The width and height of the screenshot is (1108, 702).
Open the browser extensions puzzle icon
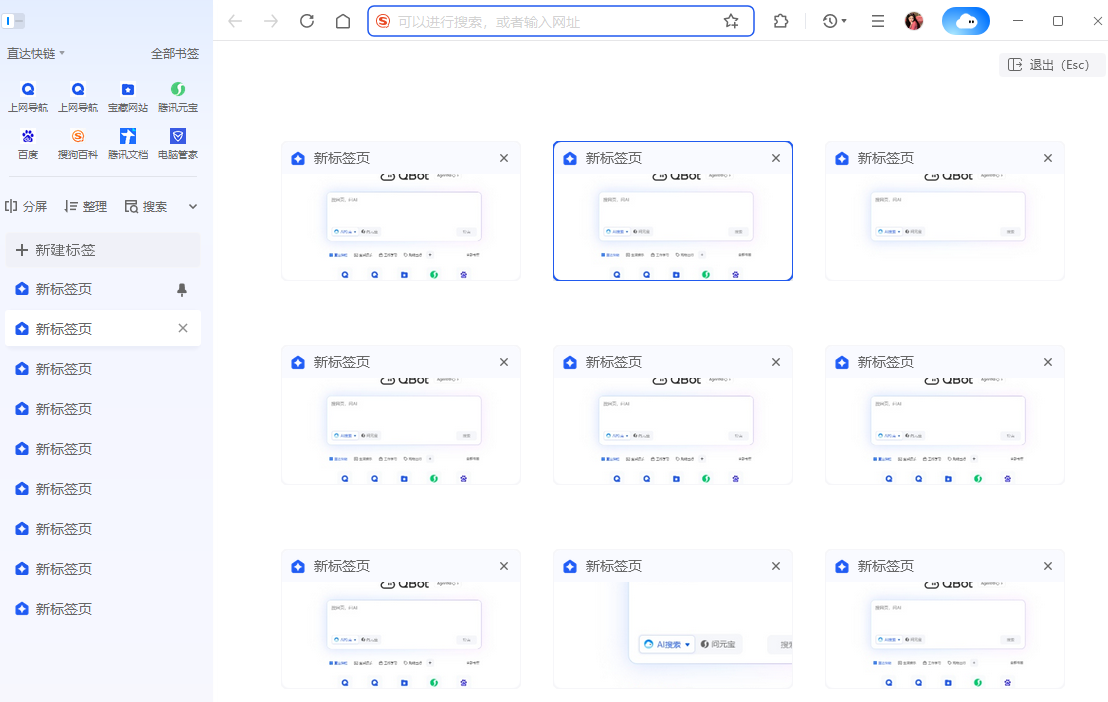781,20
